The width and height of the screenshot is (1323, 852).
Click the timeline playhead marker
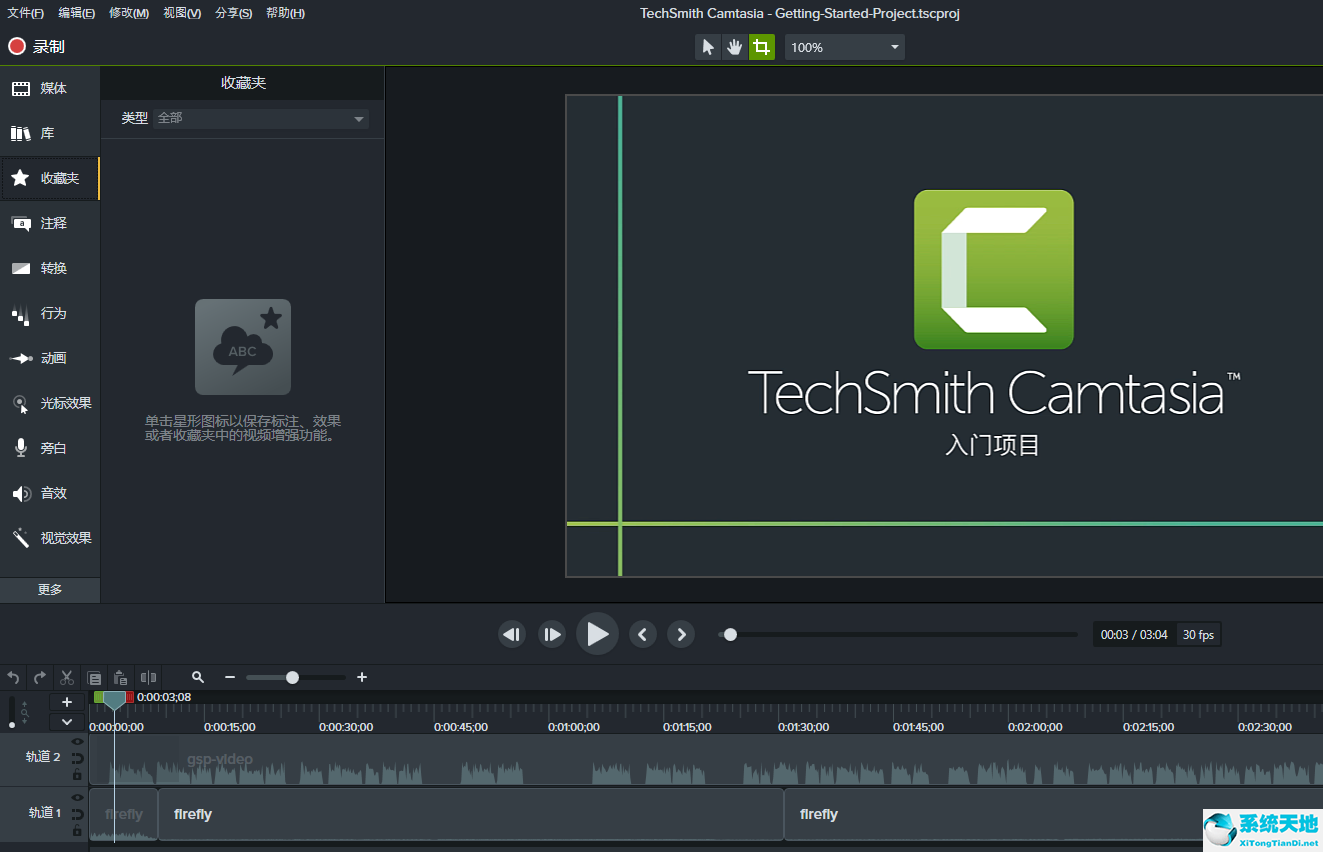(115, 700)
